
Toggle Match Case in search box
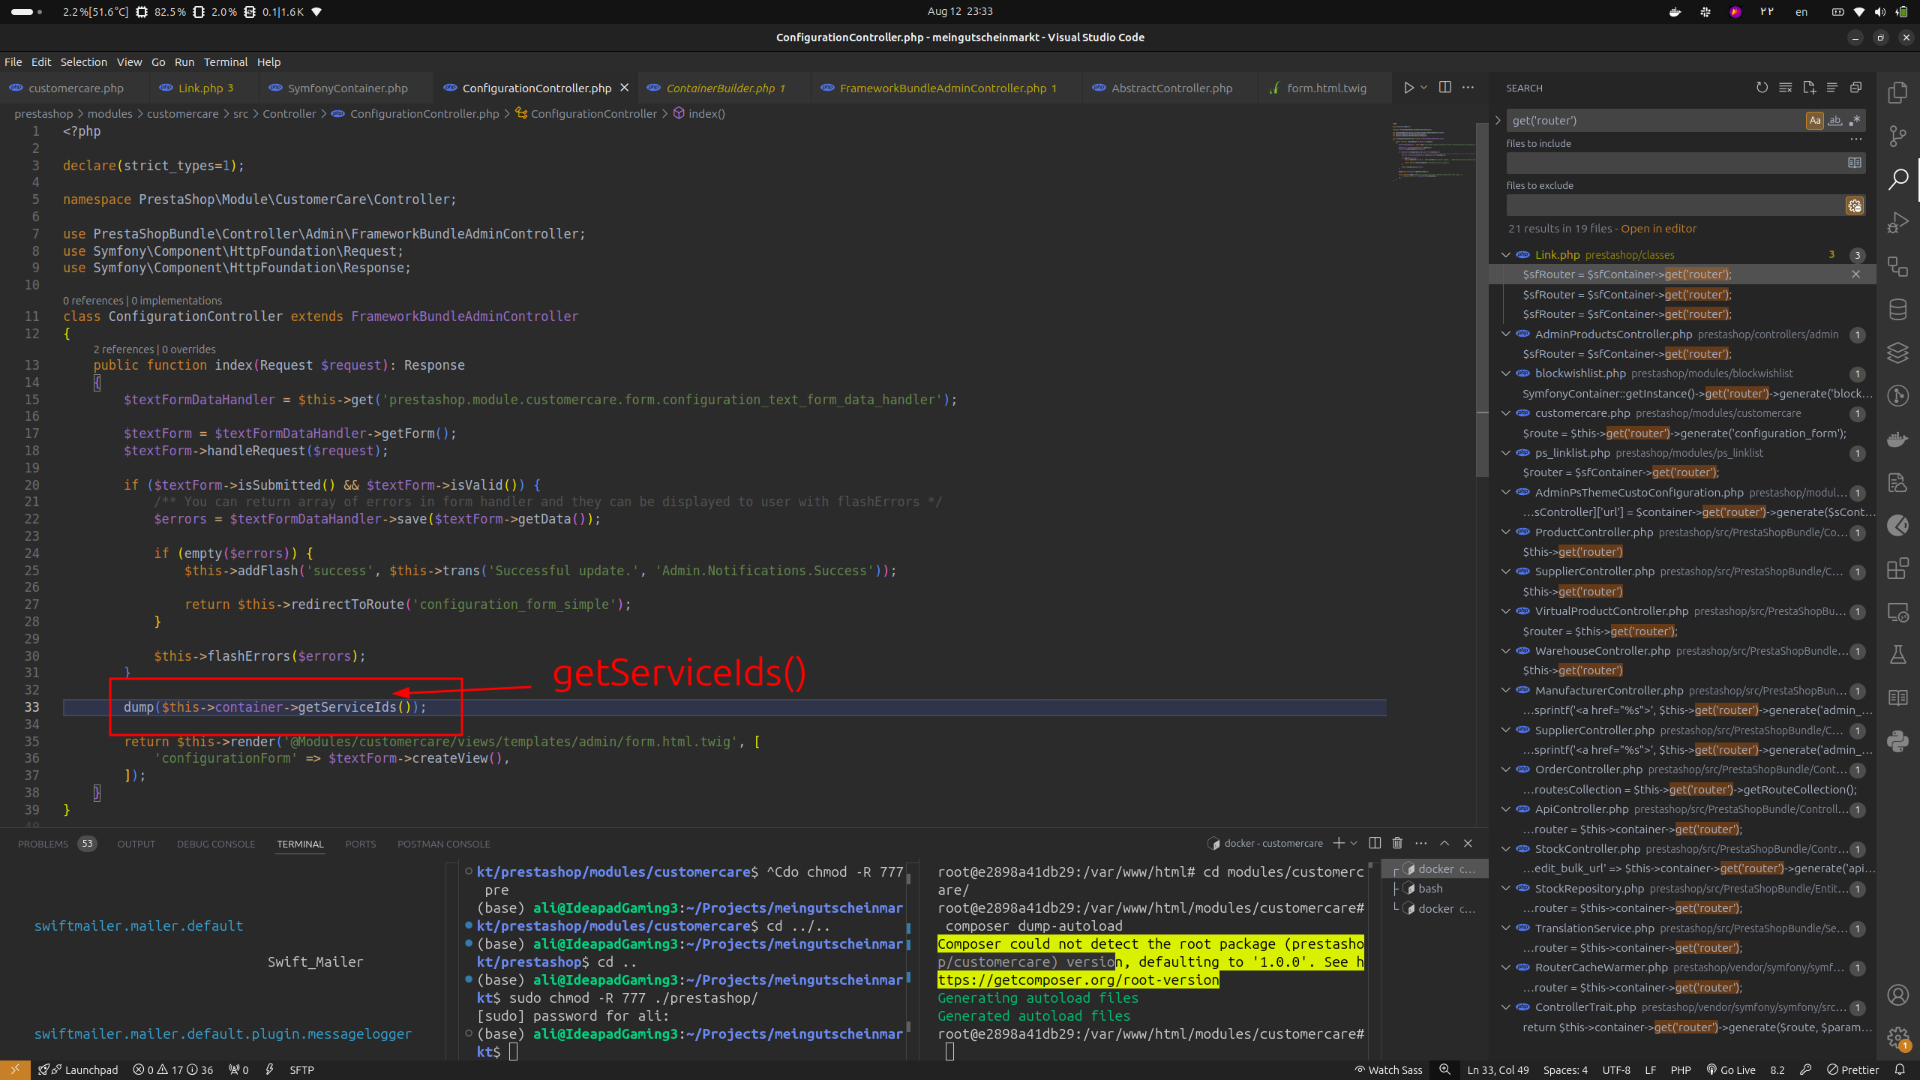pyautogui.click(x=1814, y=120)
